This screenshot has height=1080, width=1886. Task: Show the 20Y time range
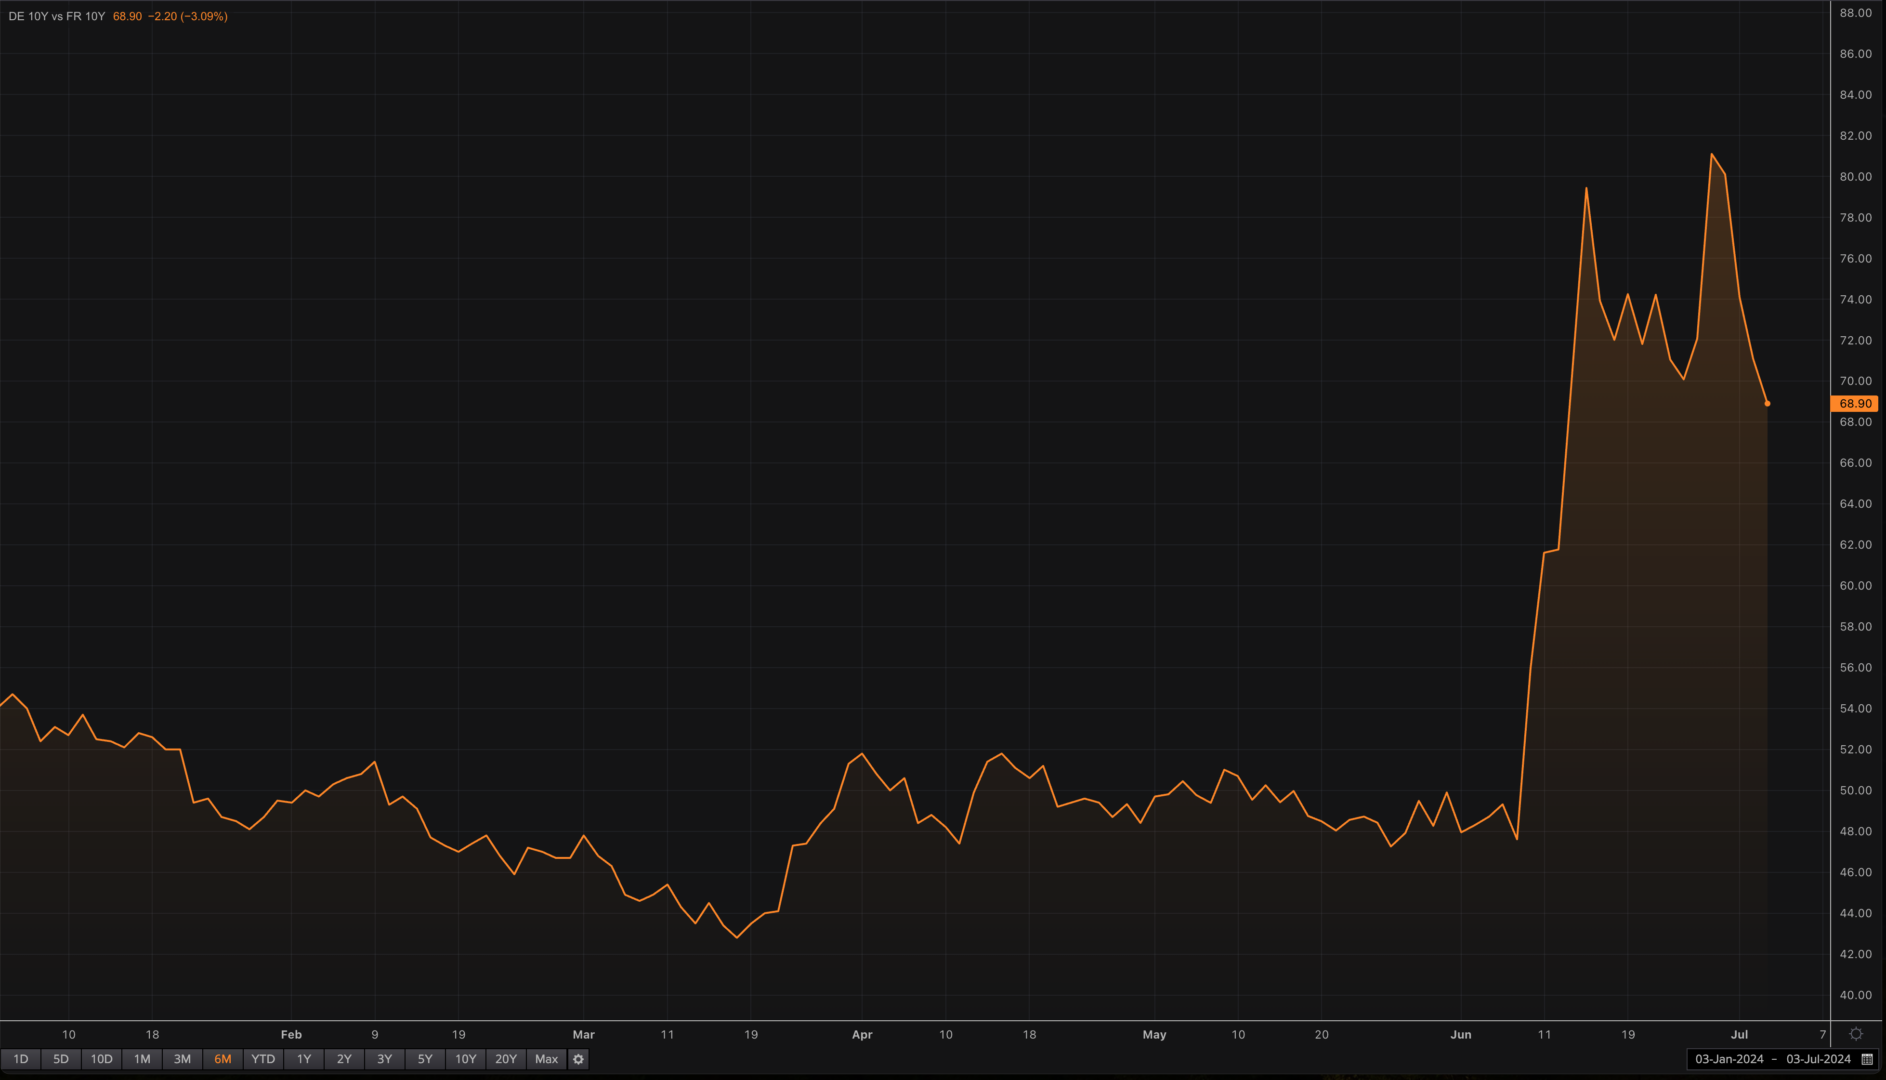[506, 1059]
